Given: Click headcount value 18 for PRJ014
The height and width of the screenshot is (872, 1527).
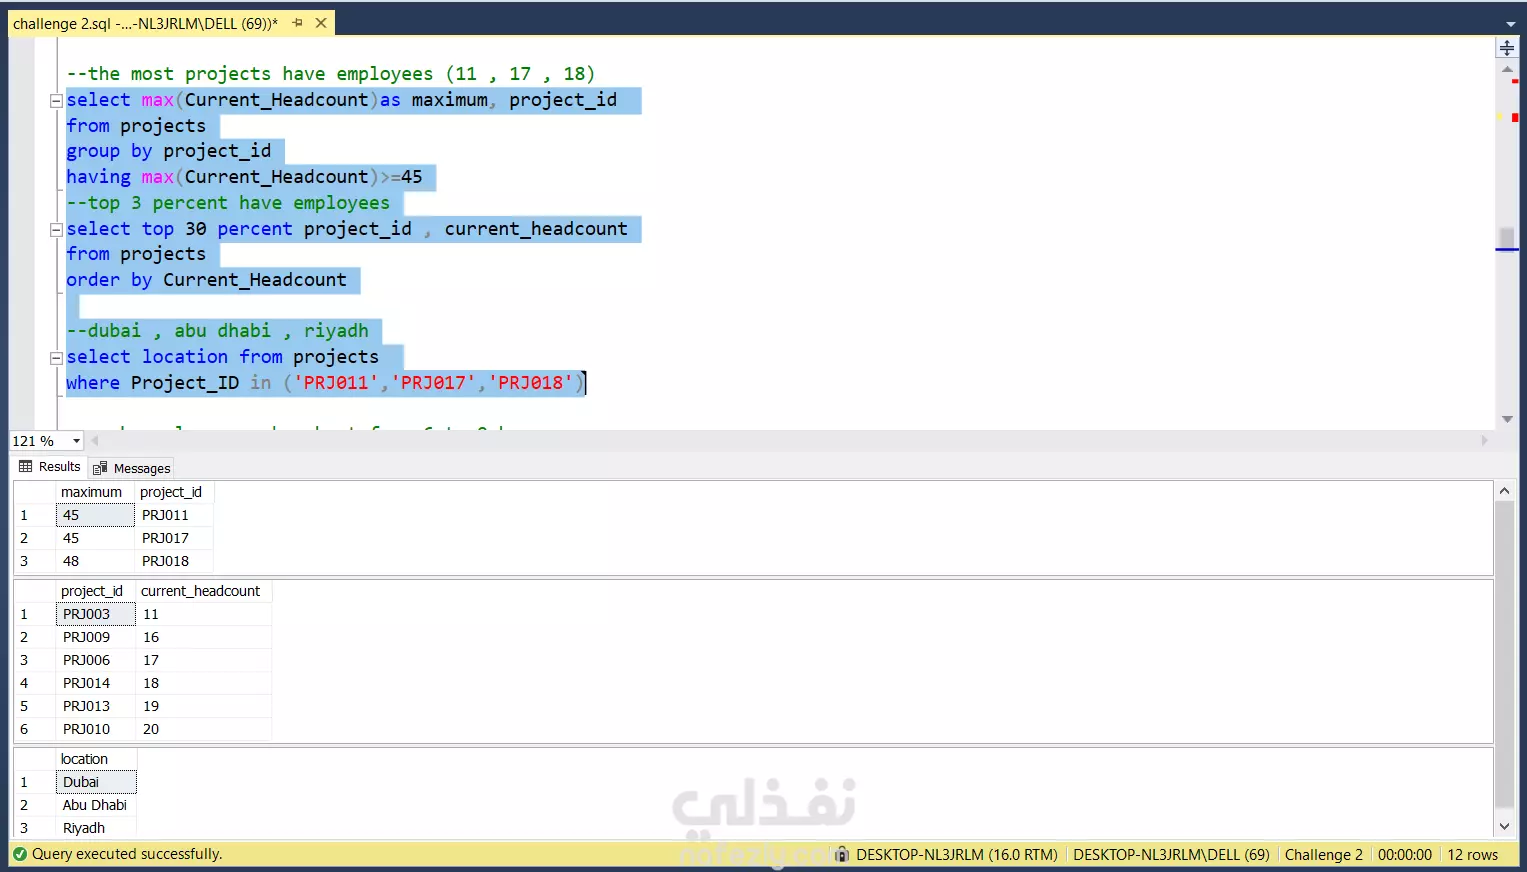Looking at the screenshot, I should (x=203, y=683).
